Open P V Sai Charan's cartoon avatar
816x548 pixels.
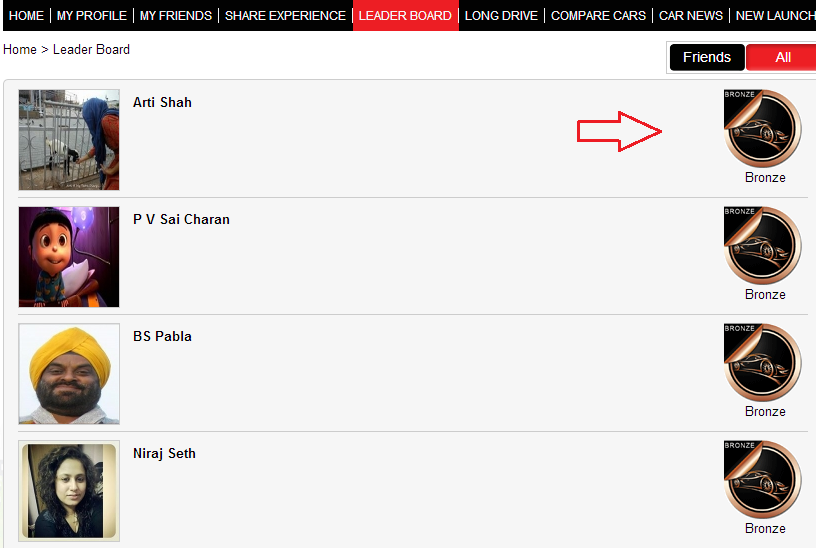pos(69,257)
